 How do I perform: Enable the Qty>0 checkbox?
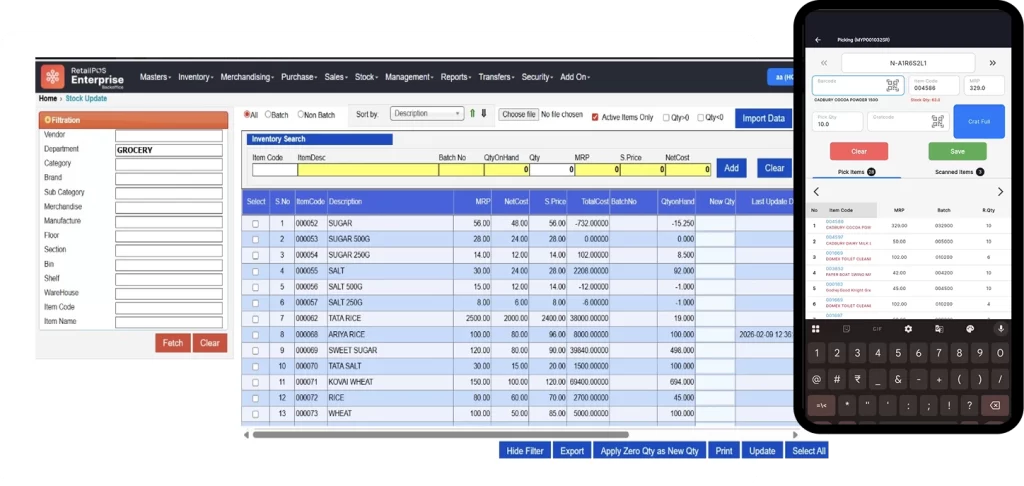pyautogui.click(x=666, y=118)
